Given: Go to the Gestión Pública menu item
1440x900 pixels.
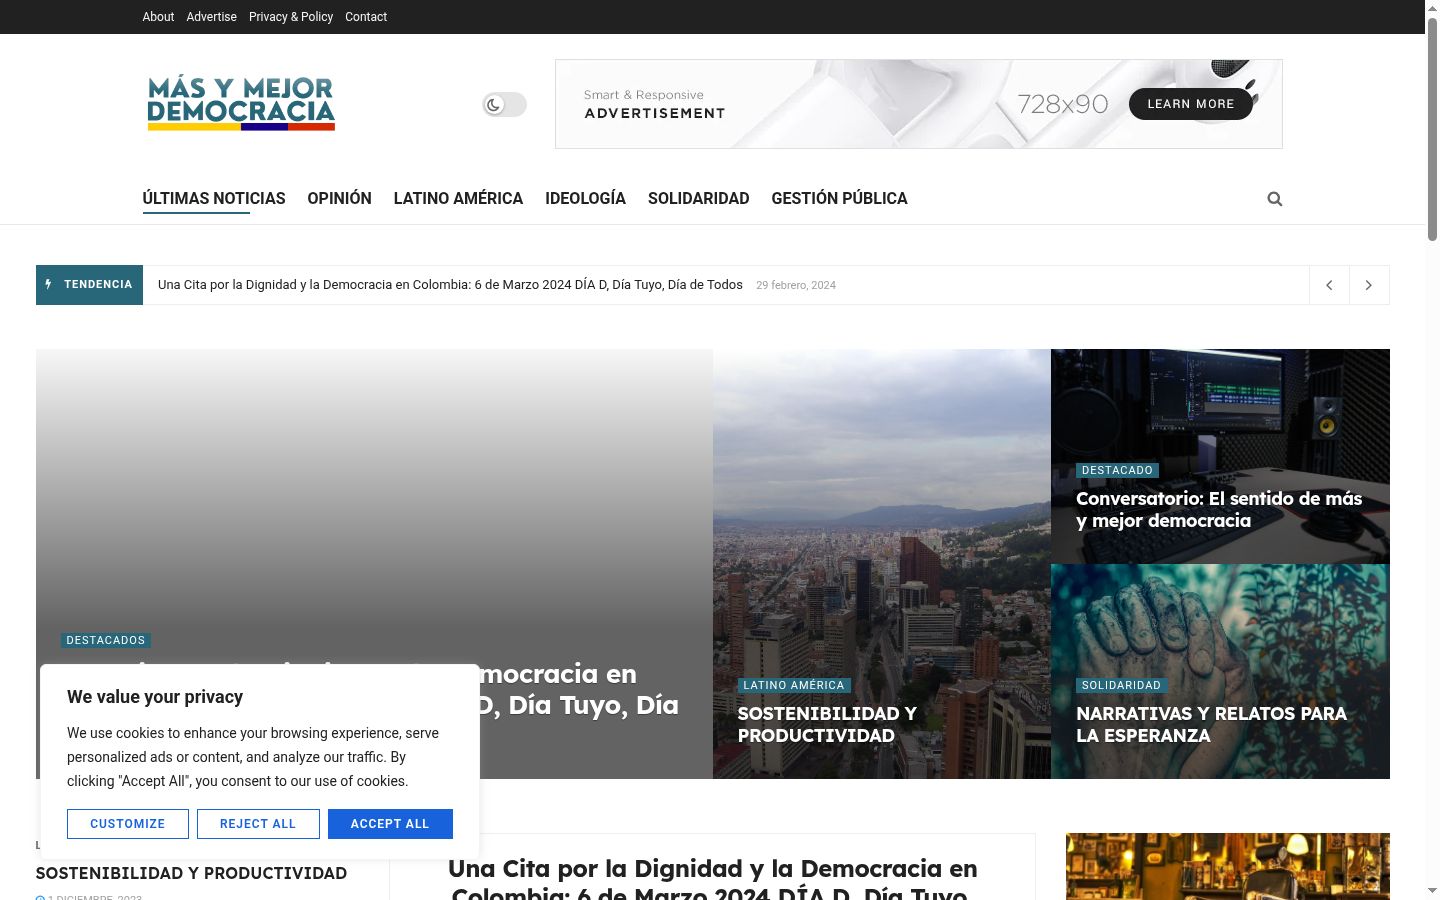Looking at the screenshot, I should pos(839,198).
